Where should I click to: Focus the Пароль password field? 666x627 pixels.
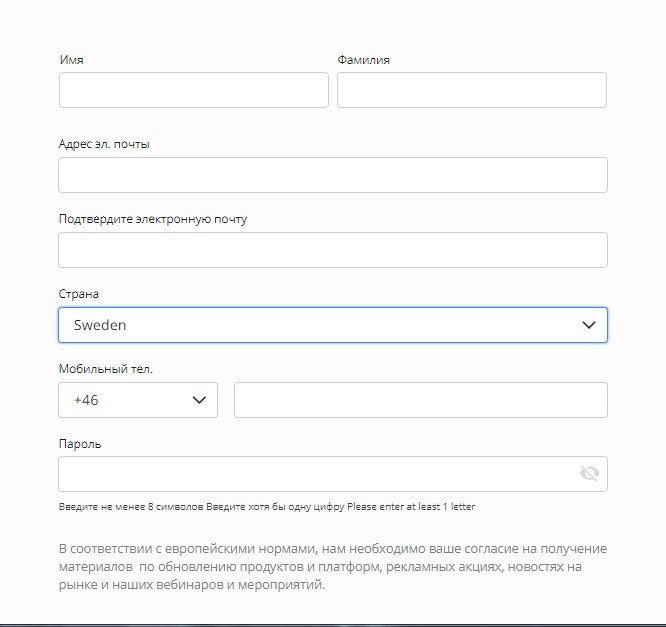tap(333, 474)
